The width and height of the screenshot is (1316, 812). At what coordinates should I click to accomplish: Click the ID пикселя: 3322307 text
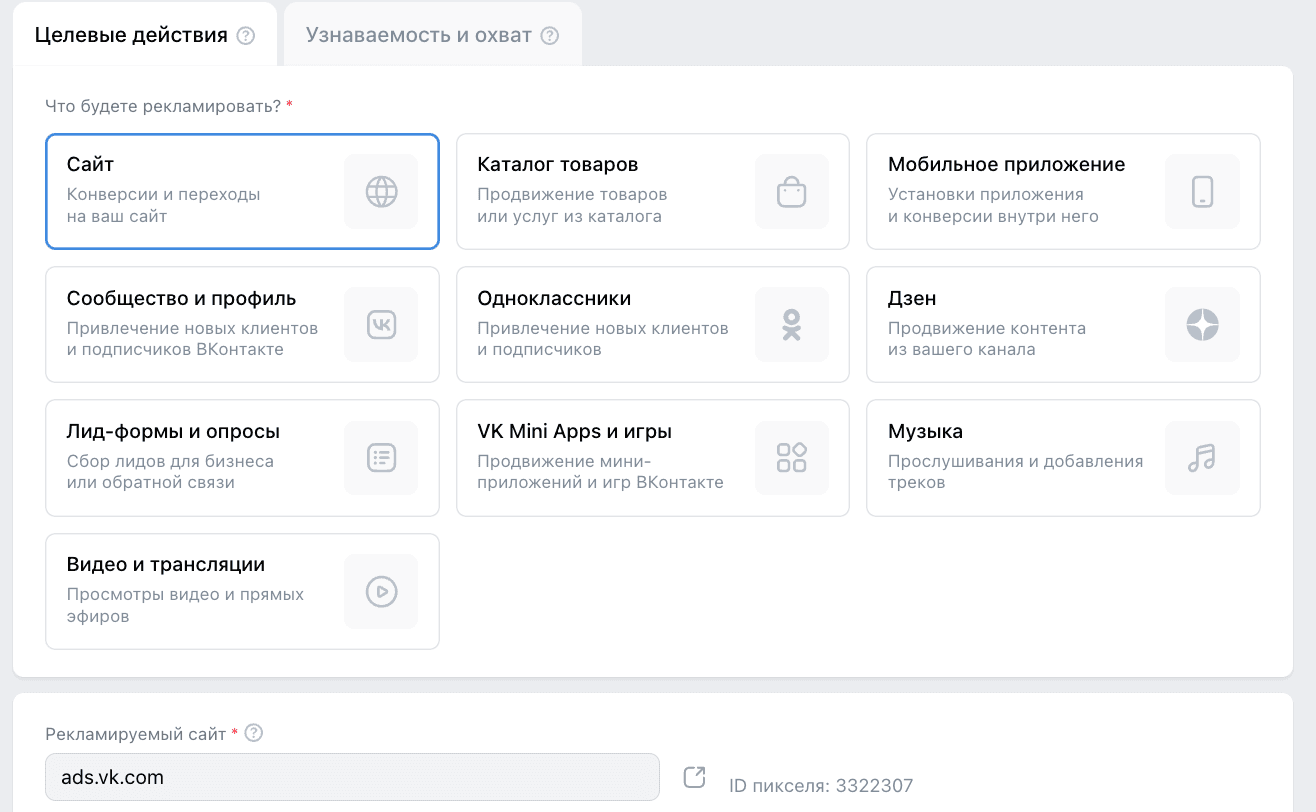821,786
